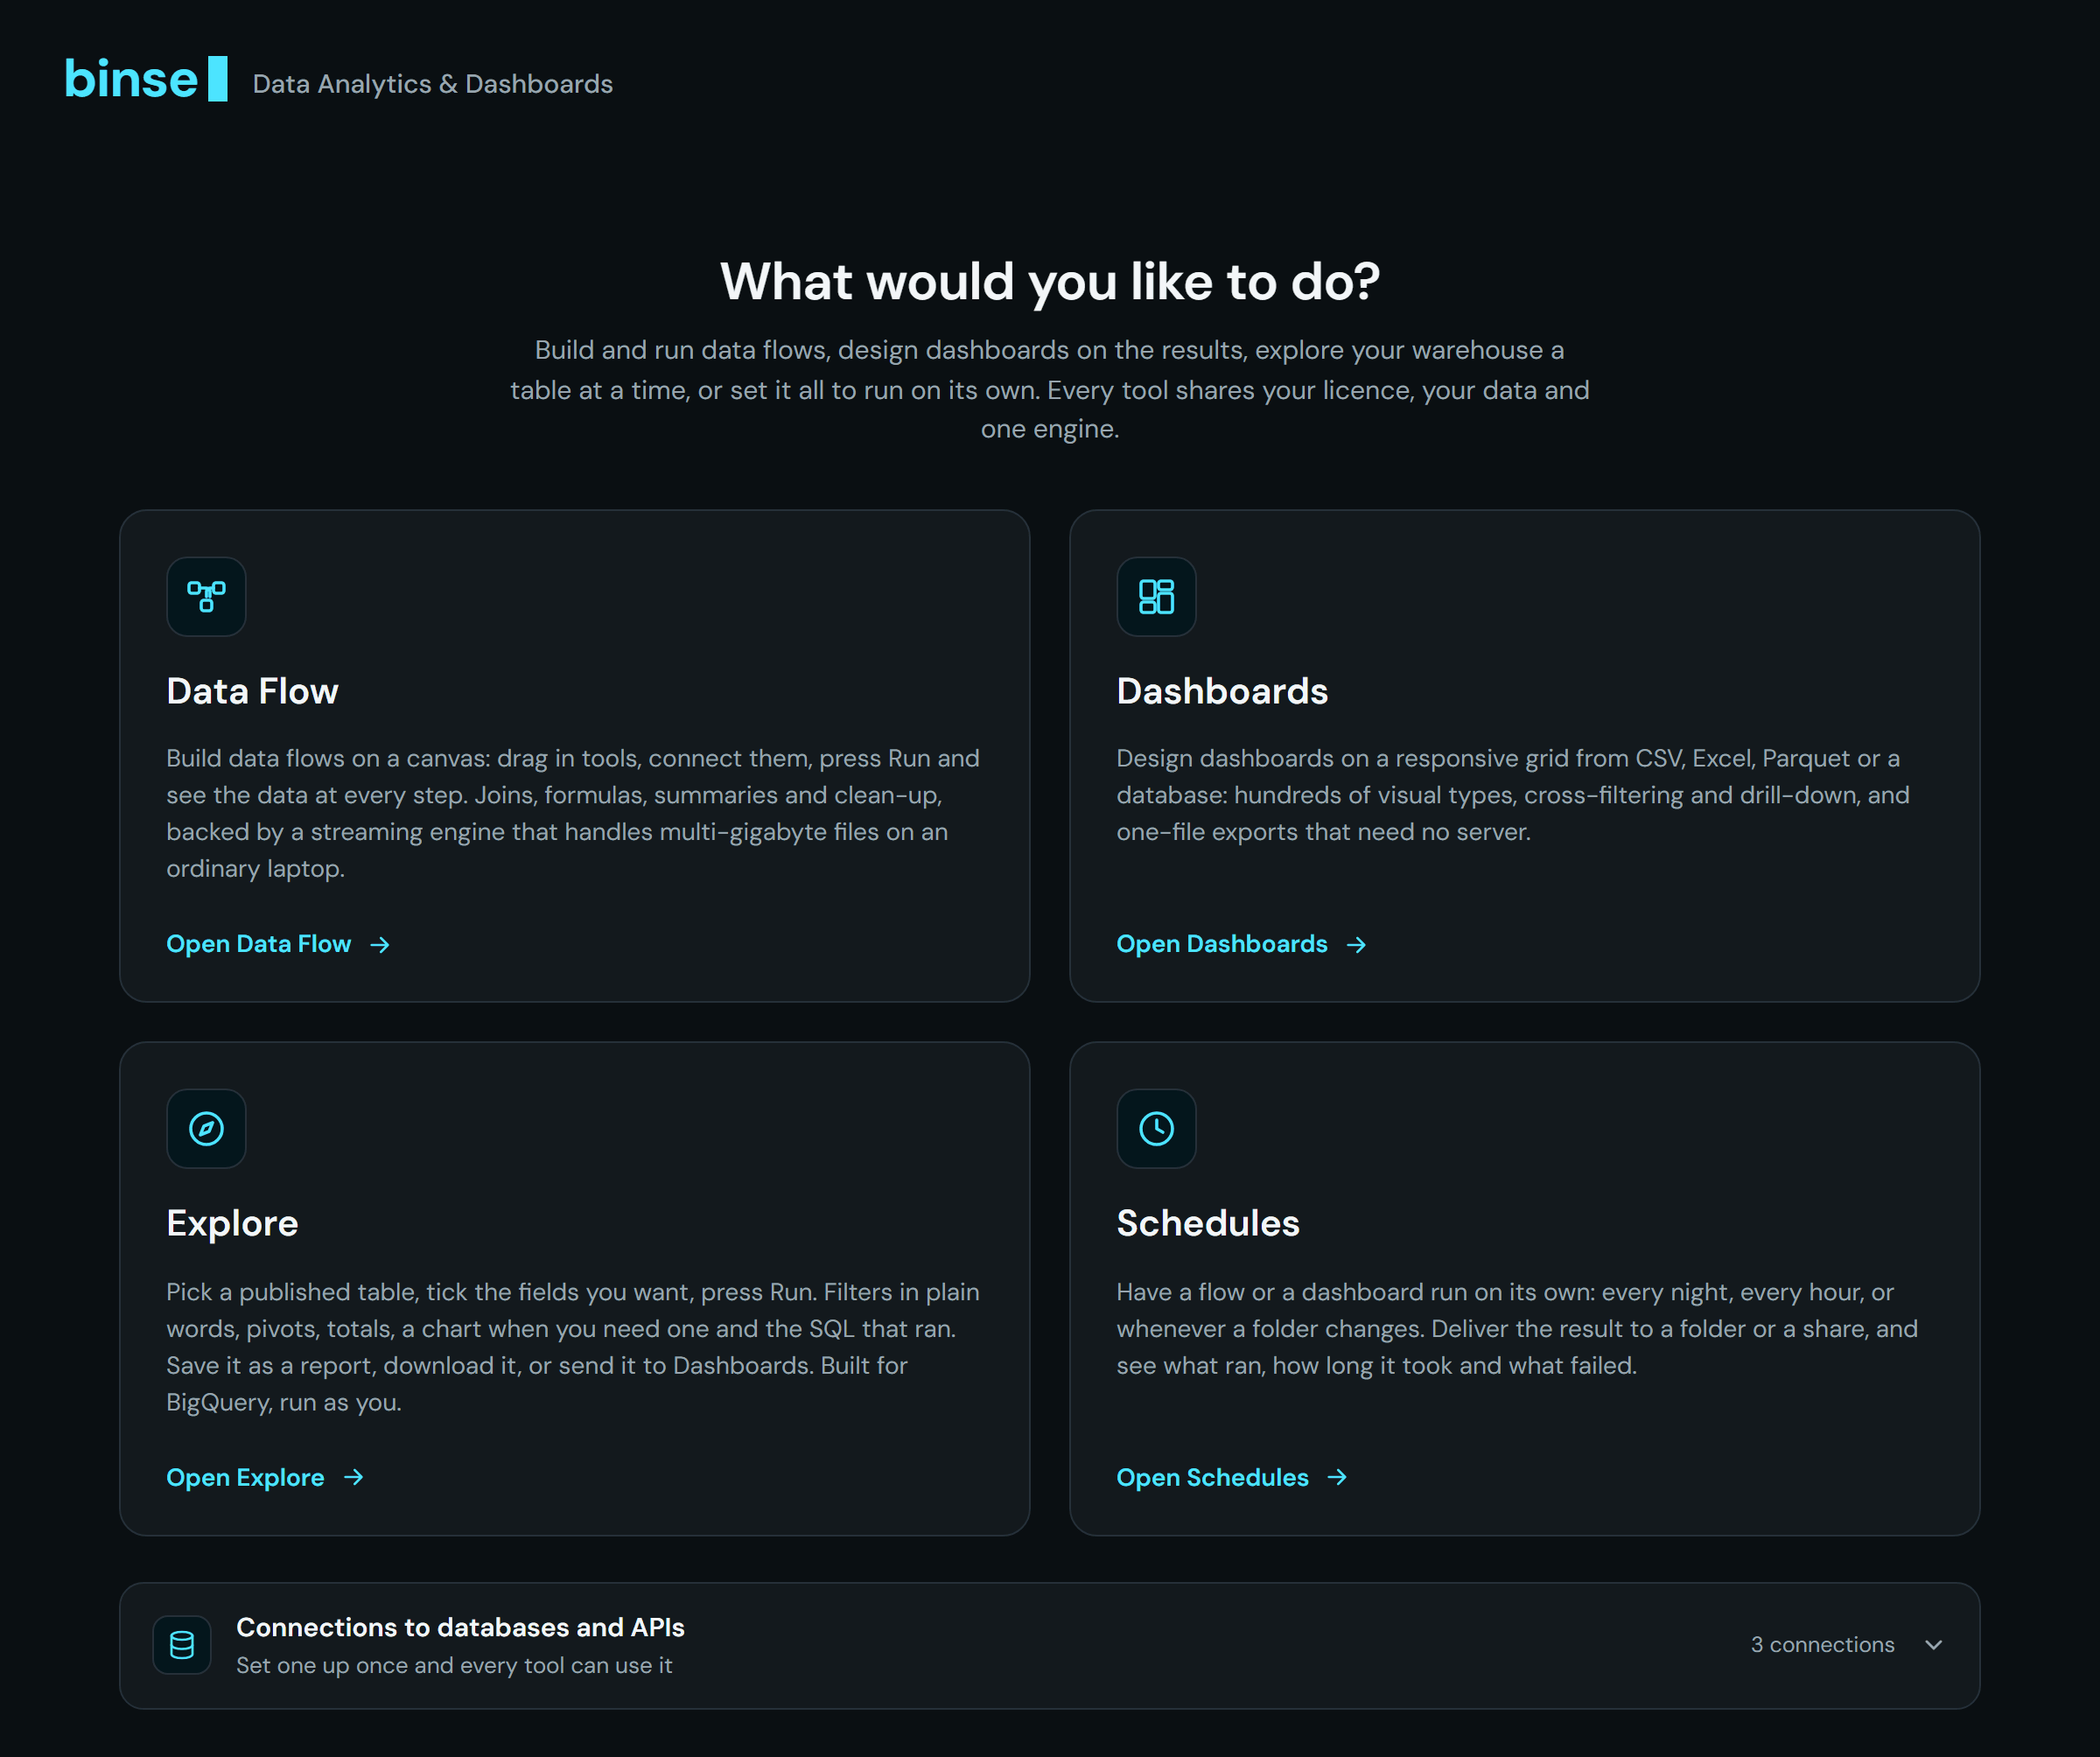The image size is (2100, 1757).
Task: Click the Explore compass icon
Action: [x=206, y=1128]
